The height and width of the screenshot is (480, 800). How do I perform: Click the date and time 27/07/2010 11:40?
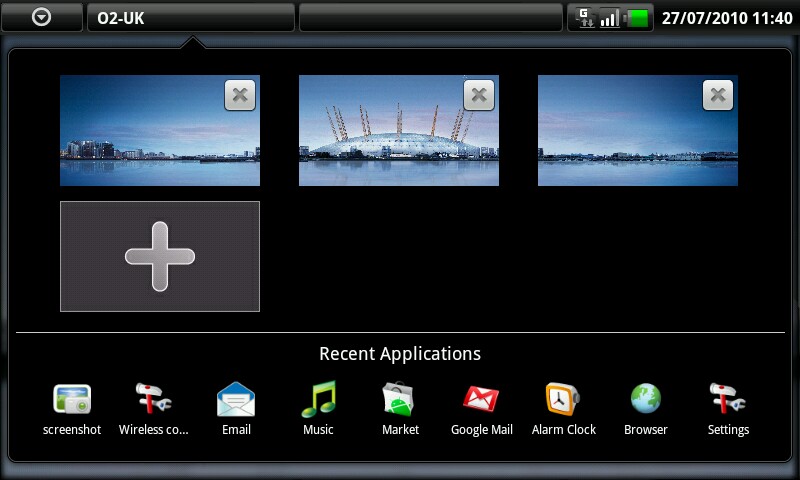[x=727, y=18]
